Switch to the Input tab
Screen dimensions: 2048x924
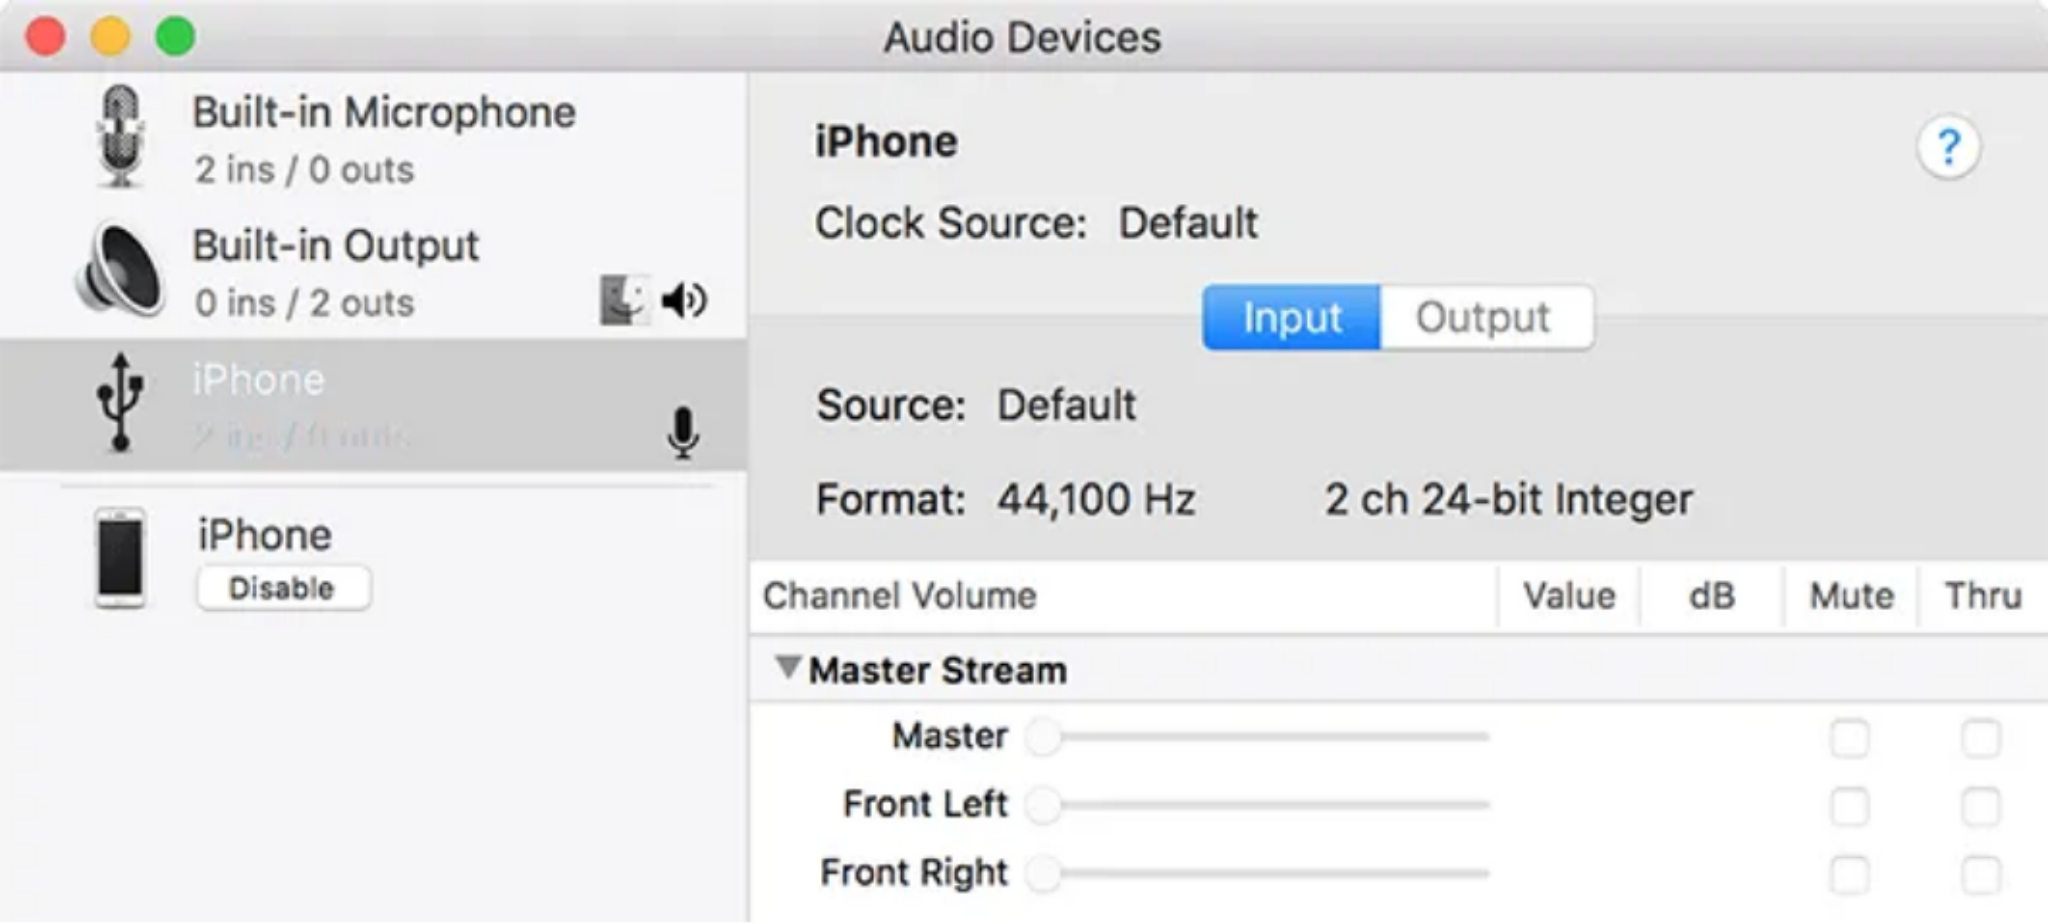[x=1292, y=318]
